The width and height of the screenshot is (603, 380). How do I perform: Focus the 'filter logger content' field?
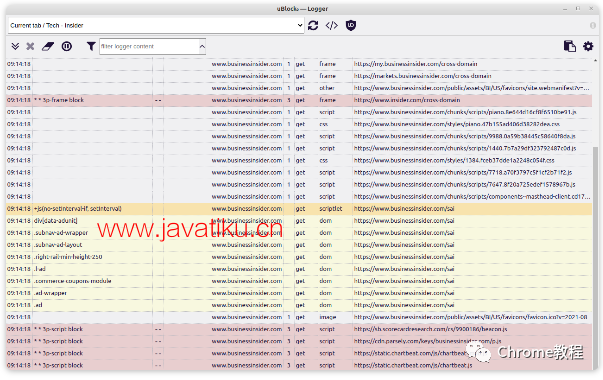point(149,47)
